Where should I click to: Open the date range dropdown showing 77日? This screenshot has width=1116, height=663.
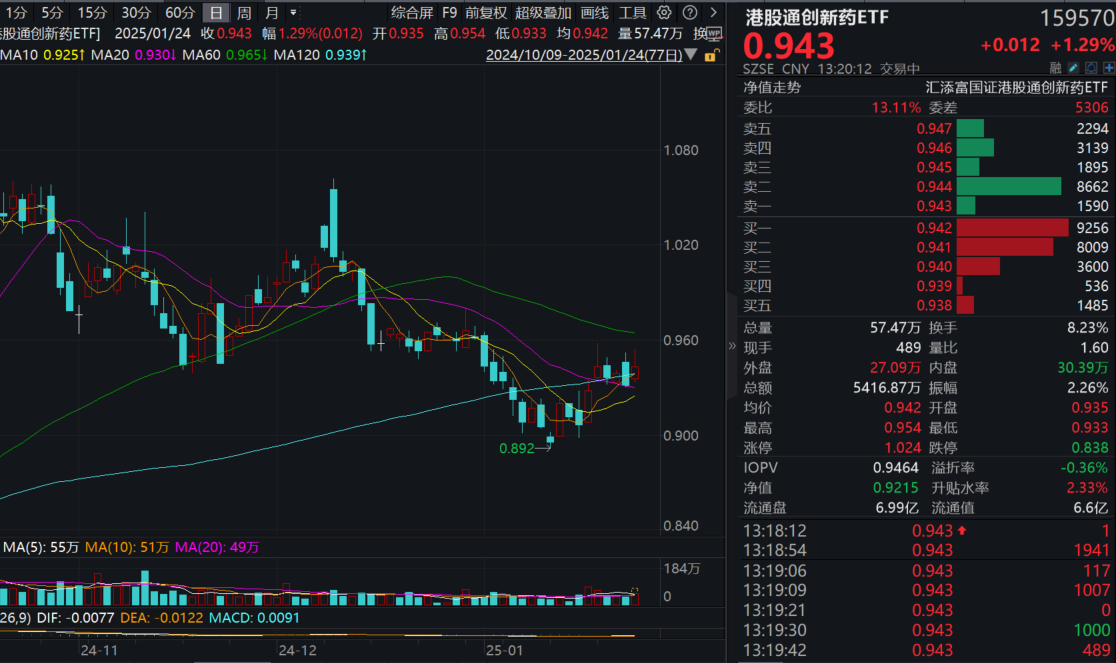click(690, 55)
